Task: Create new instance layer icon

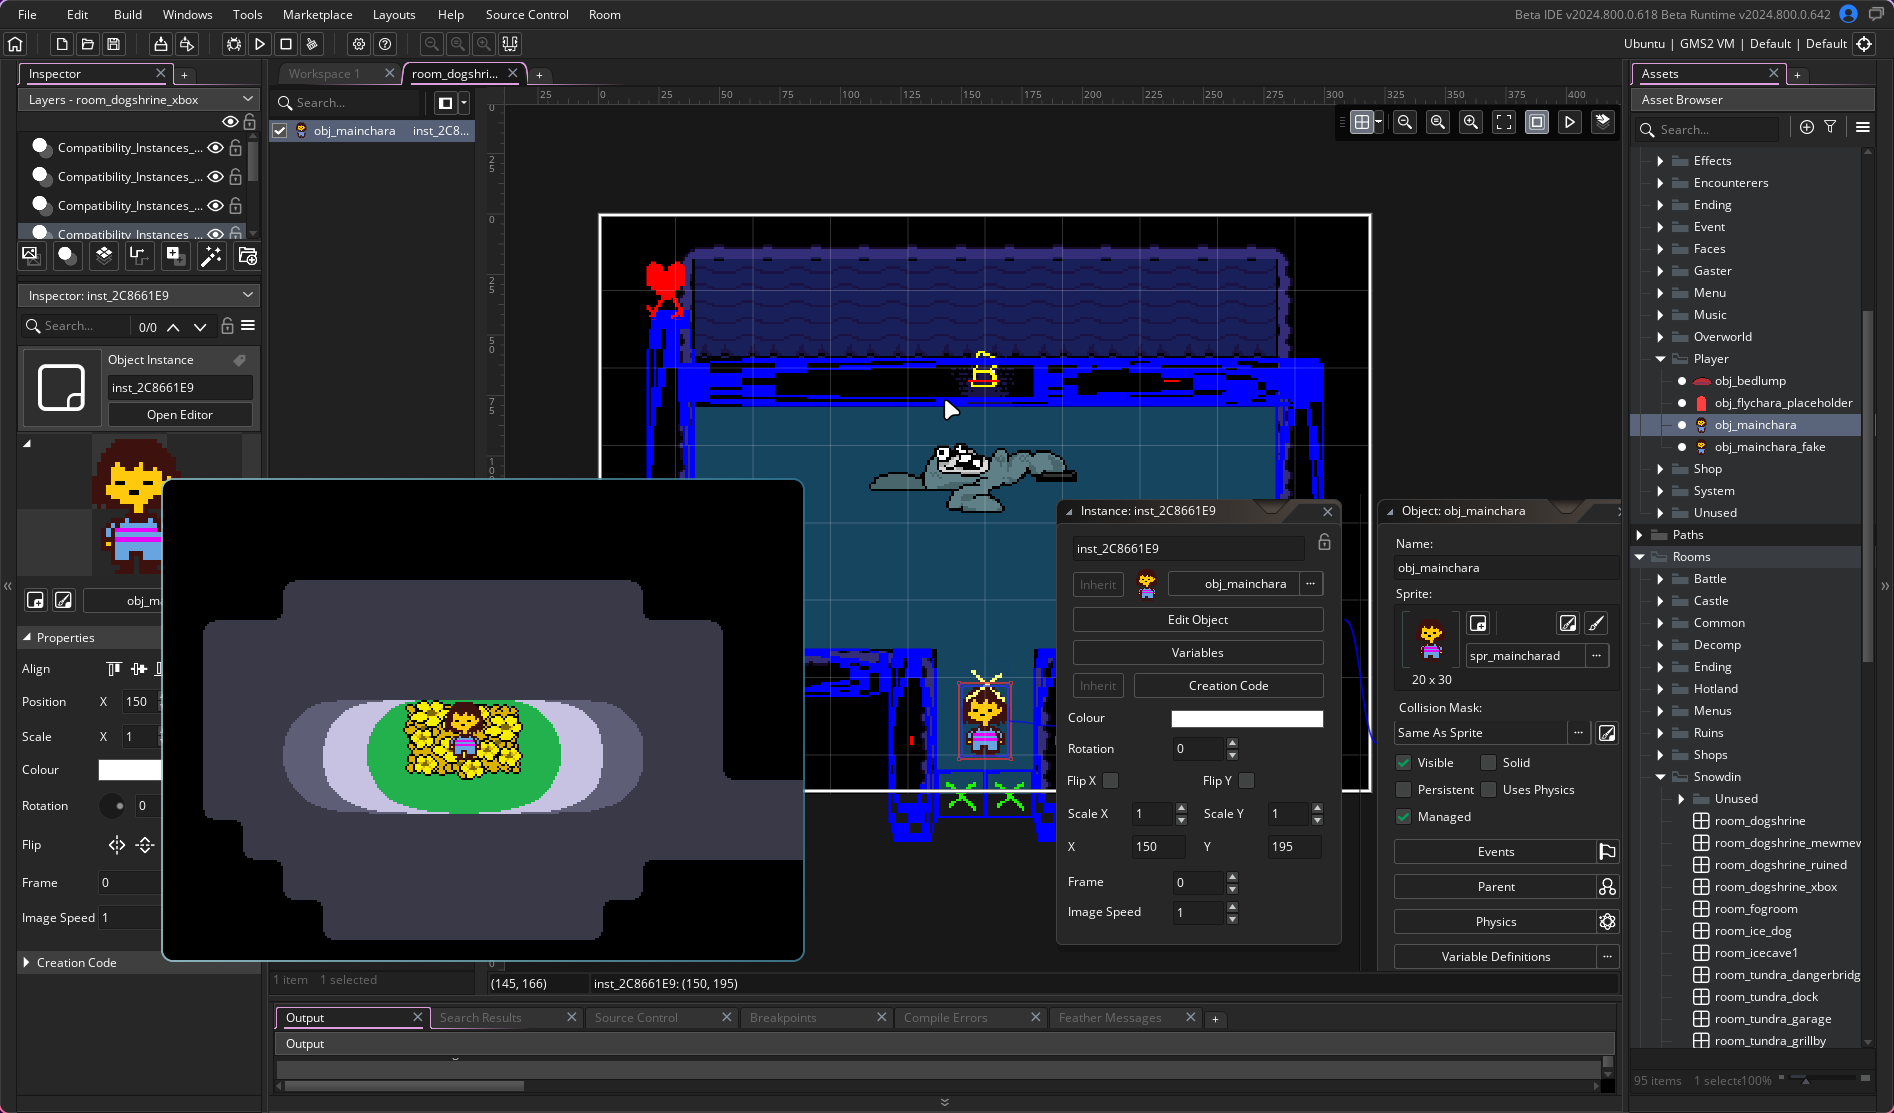Action: pos(66,256)
